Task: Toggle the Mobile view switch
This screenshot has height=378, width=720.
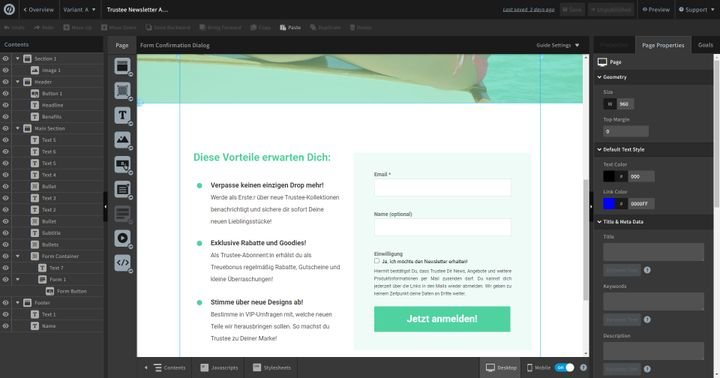Action: [564, 367]
